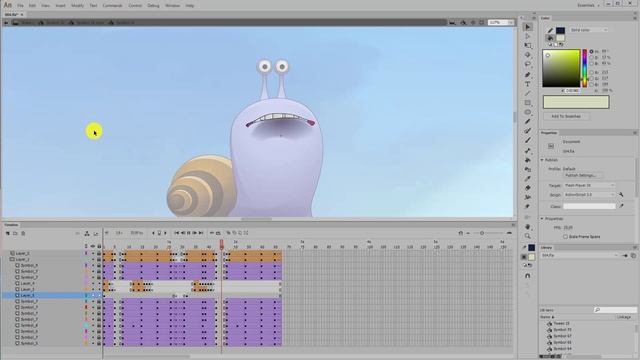
Task: Open the File menu
Action: click(x=20, y=6)
